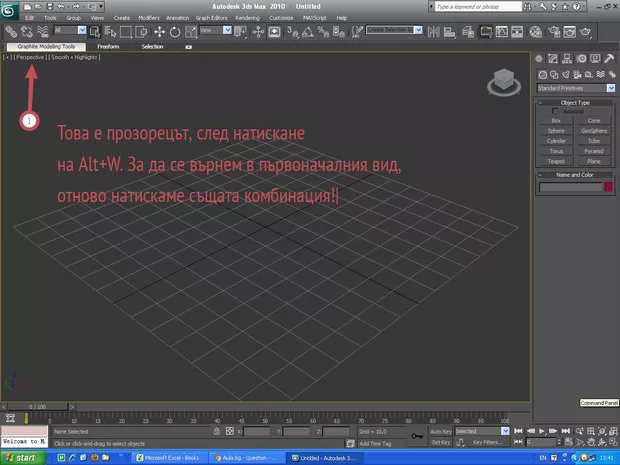620x465 pixels.
Task: Open the Hierarchy panel tab
Action: [569, 59]
